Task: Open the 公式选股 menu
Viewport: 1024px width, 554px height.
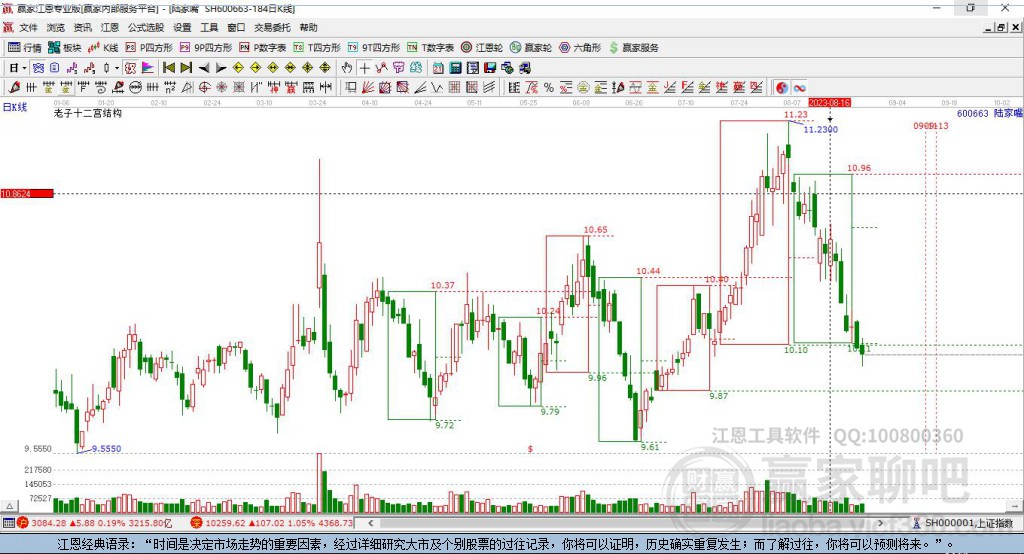Action: coord(146,27)
